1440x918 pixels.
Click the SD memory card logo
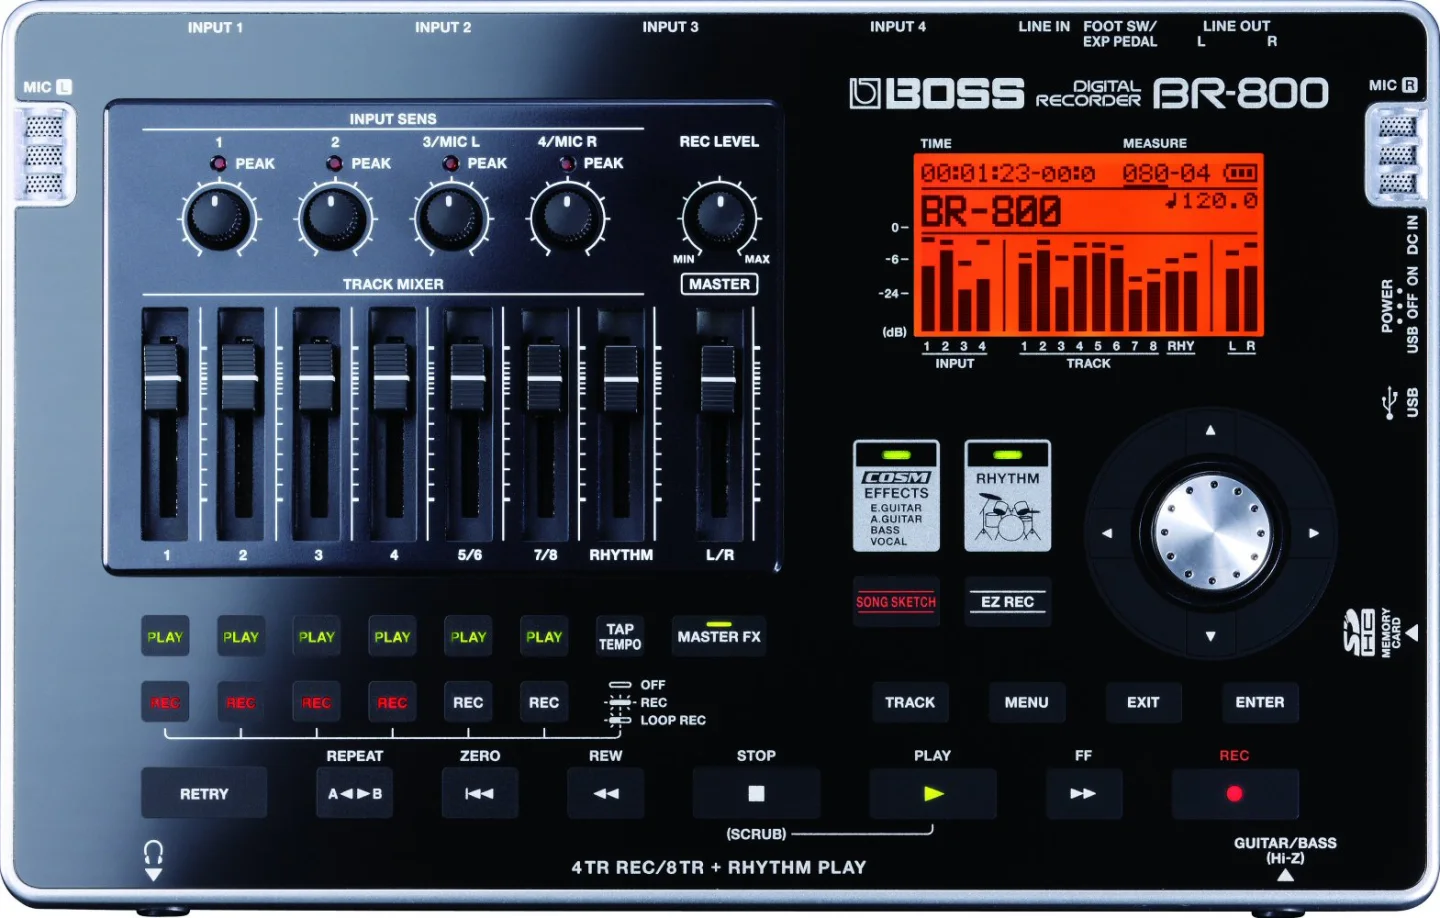pos(1358,632)
